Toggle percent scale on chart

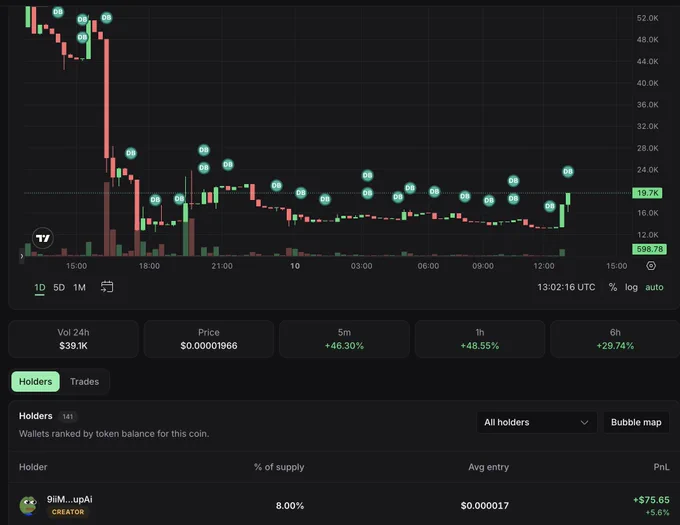(x=613, y=287)
